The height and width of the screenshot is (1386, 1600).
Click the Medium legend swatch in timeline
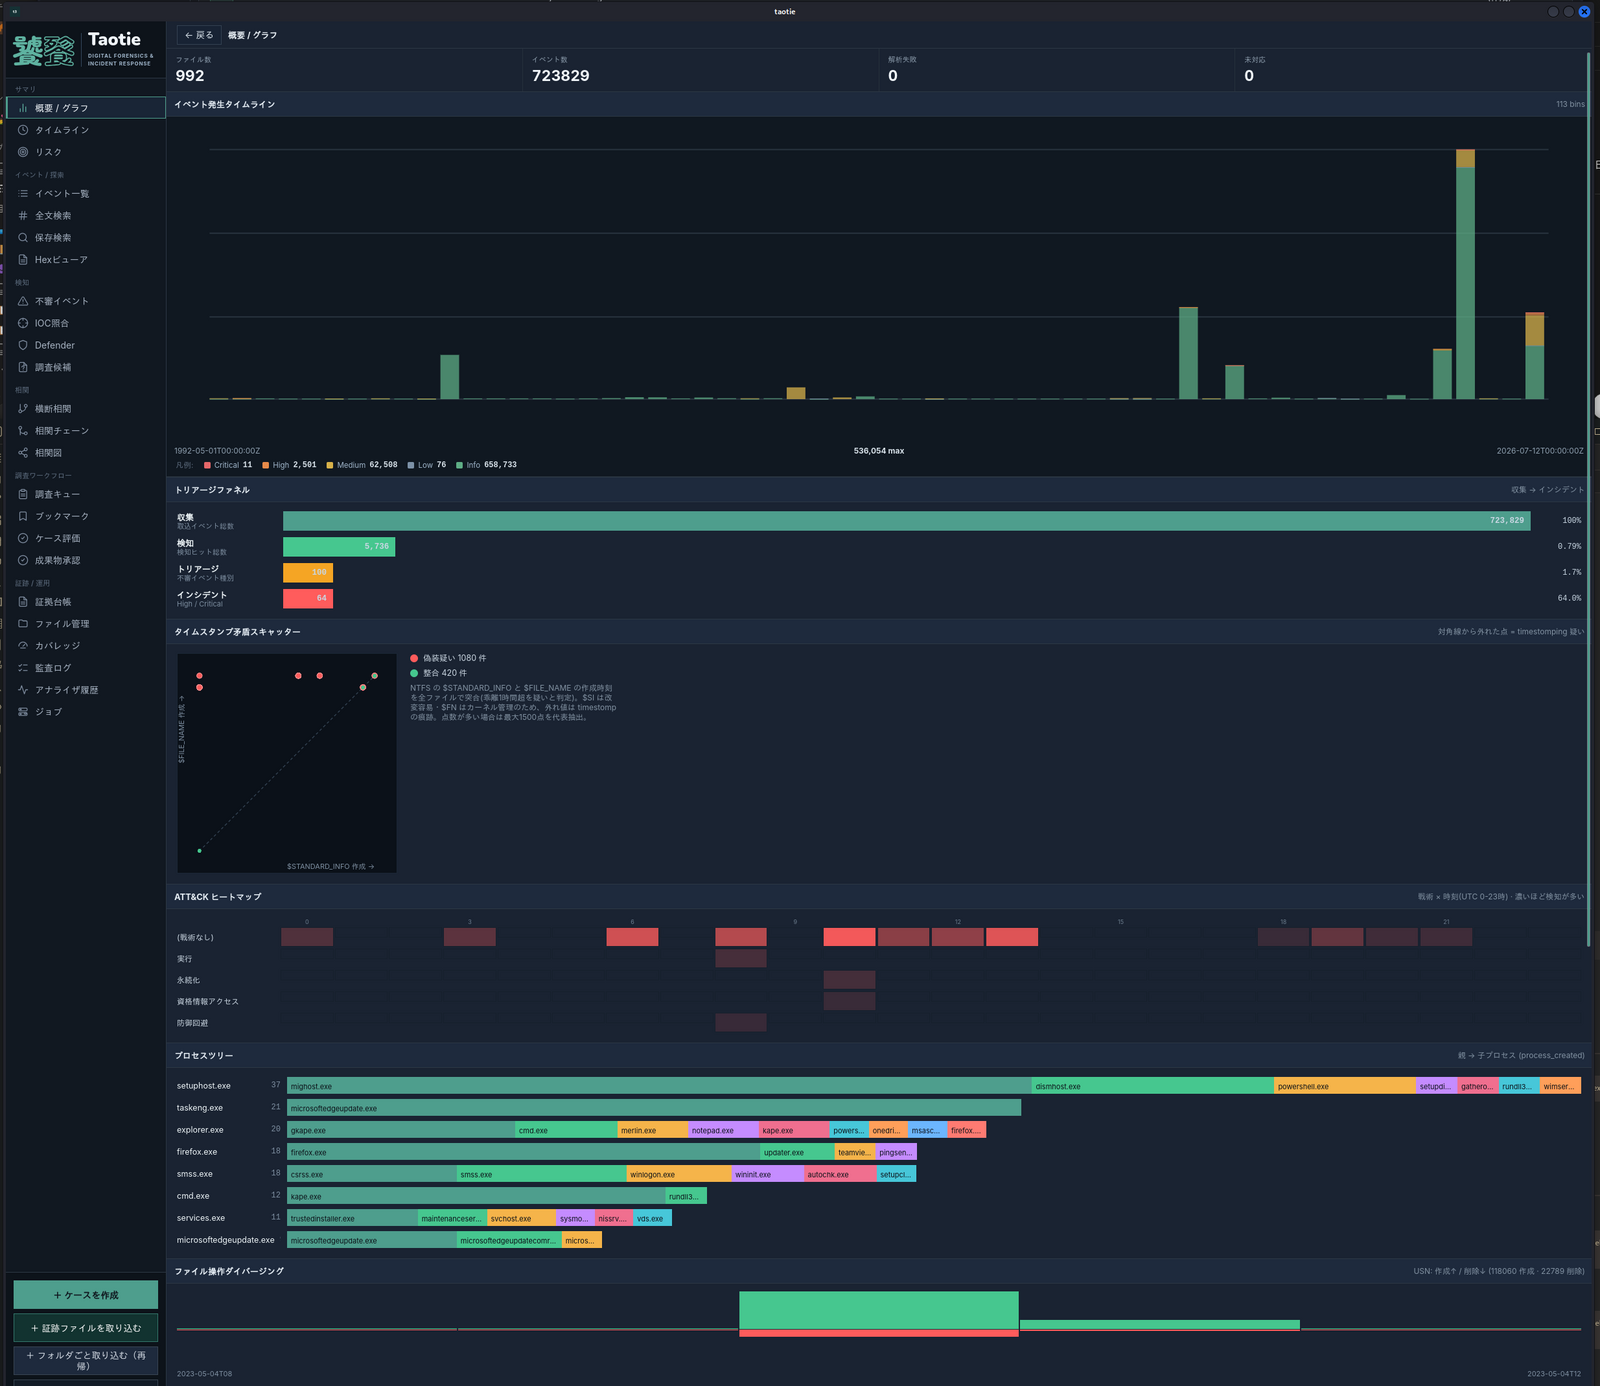tap(330, 465)
